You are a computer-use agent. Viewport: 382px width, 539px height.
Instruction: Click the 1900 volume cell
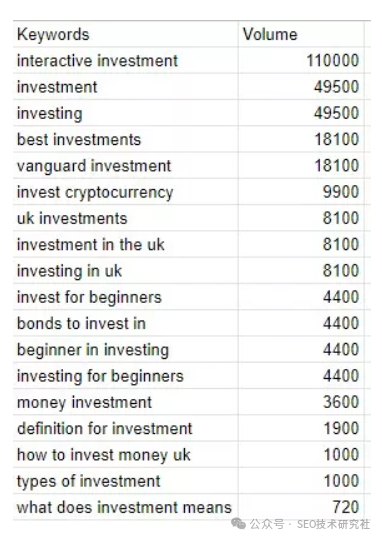[301, 428]
